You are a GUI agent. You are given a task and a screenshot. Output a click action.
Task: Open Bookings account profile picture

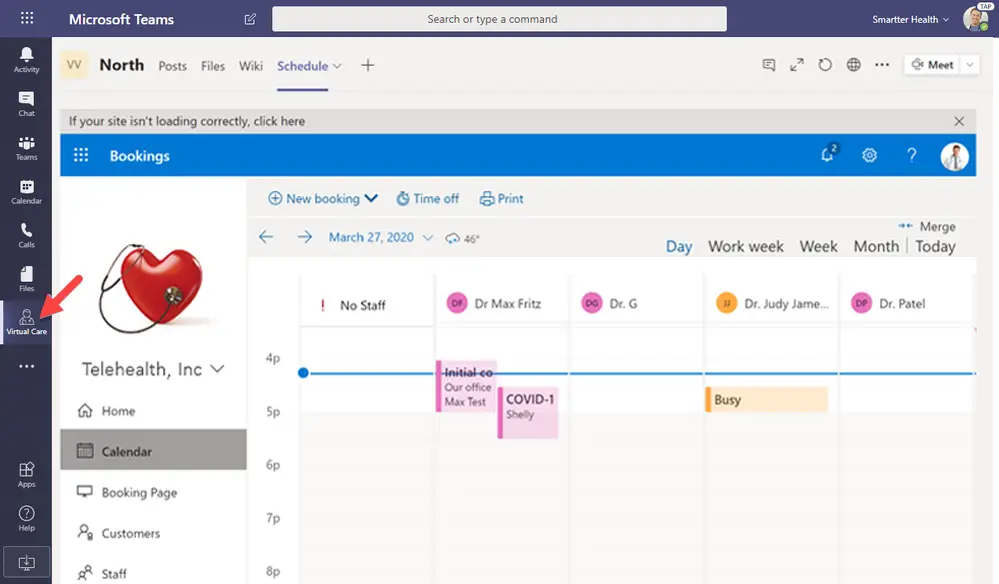pos(954,156)
